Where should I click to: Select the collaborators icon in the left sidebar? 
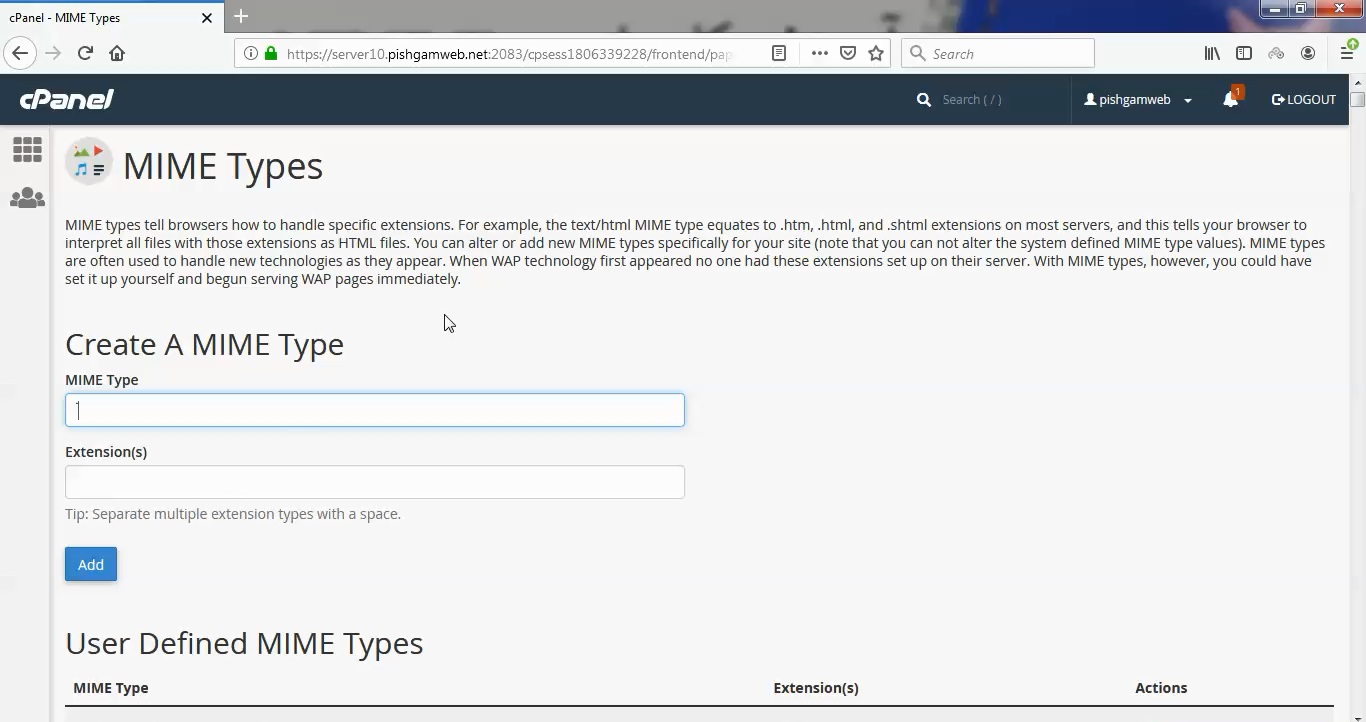[x=27, y=197]
